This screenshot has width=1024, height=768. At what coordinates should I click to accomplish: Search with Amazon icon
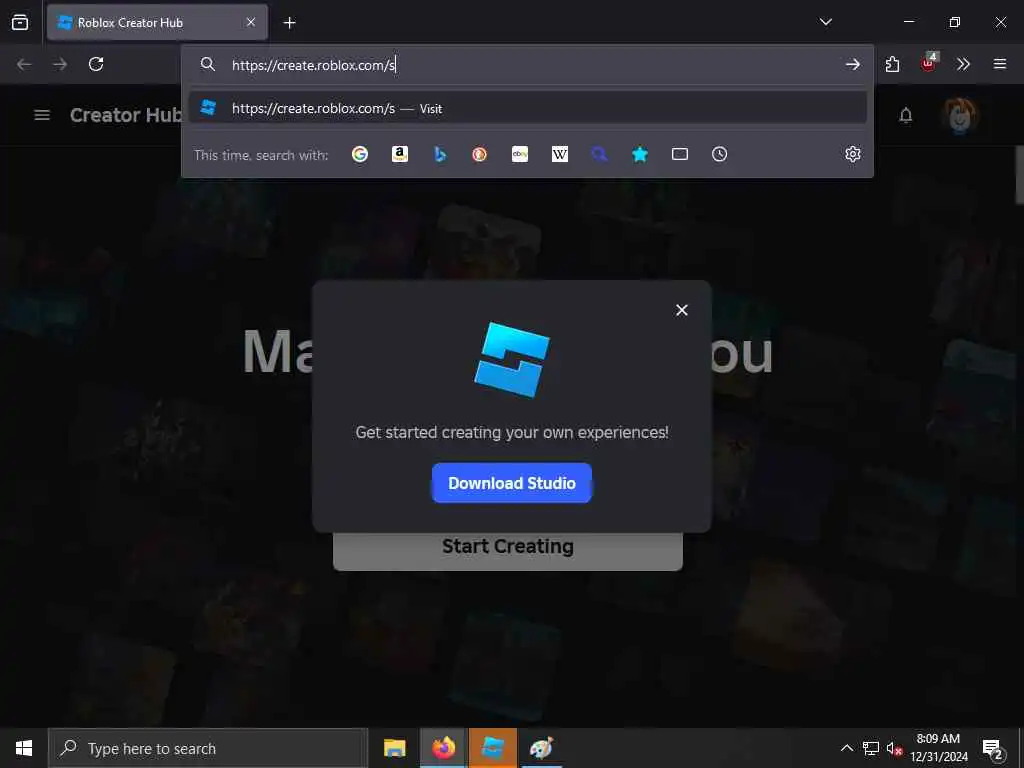(400, 154)
